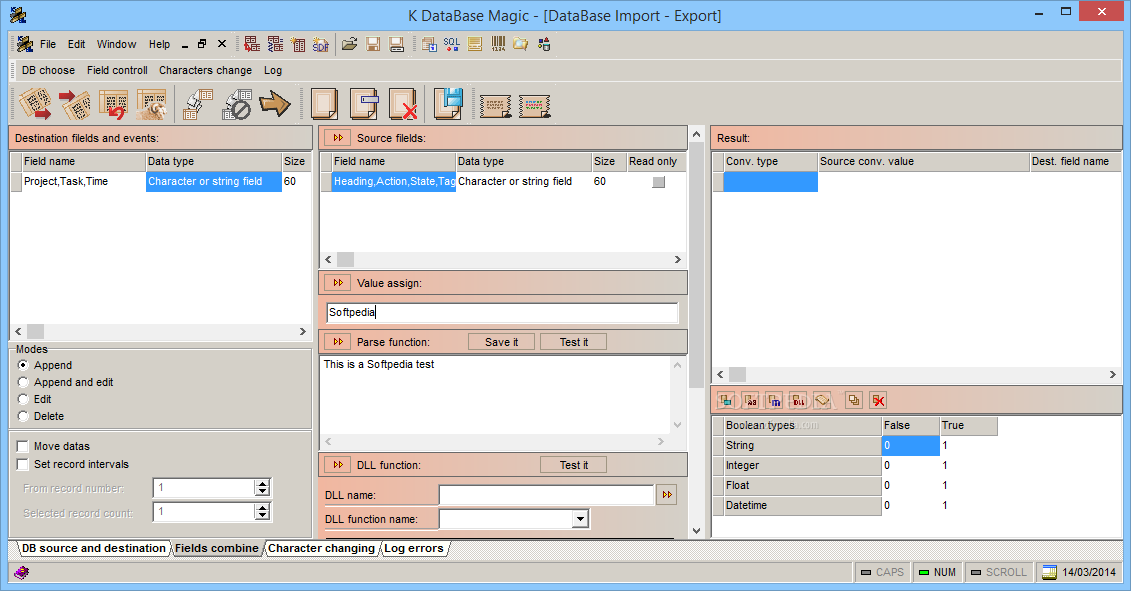This screenshot has height=591, width=1131.
Task: Open the Characters change menu
Action: 206,70
